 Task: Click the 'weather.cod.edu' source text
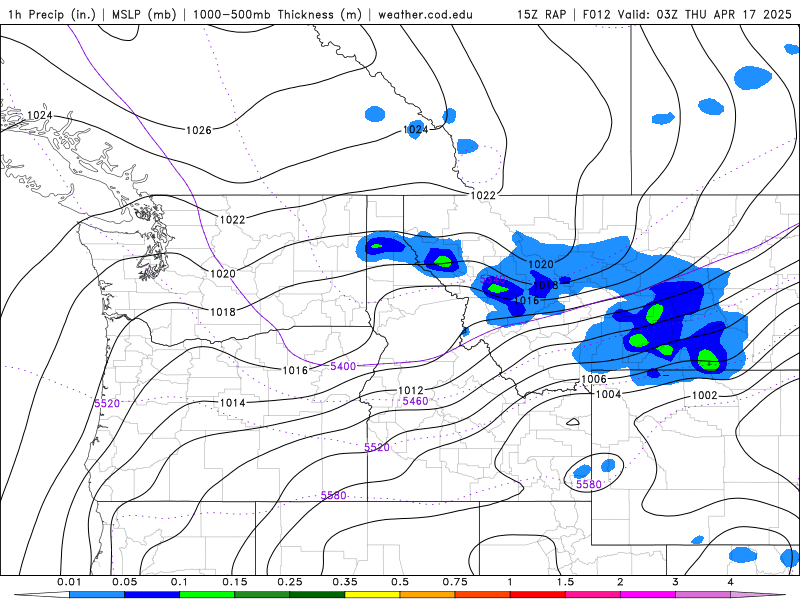click(x=425, y=14)
